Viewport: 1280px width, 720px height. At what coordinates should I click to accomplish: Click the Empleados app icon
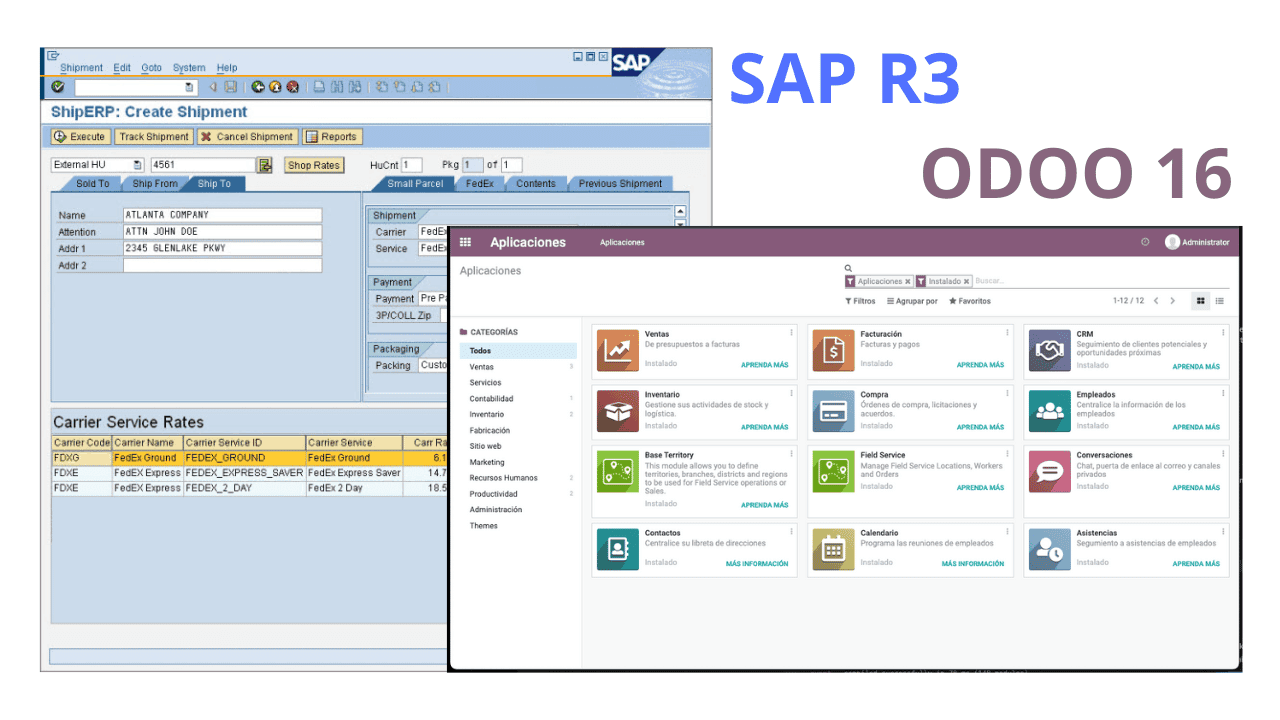1050,411
